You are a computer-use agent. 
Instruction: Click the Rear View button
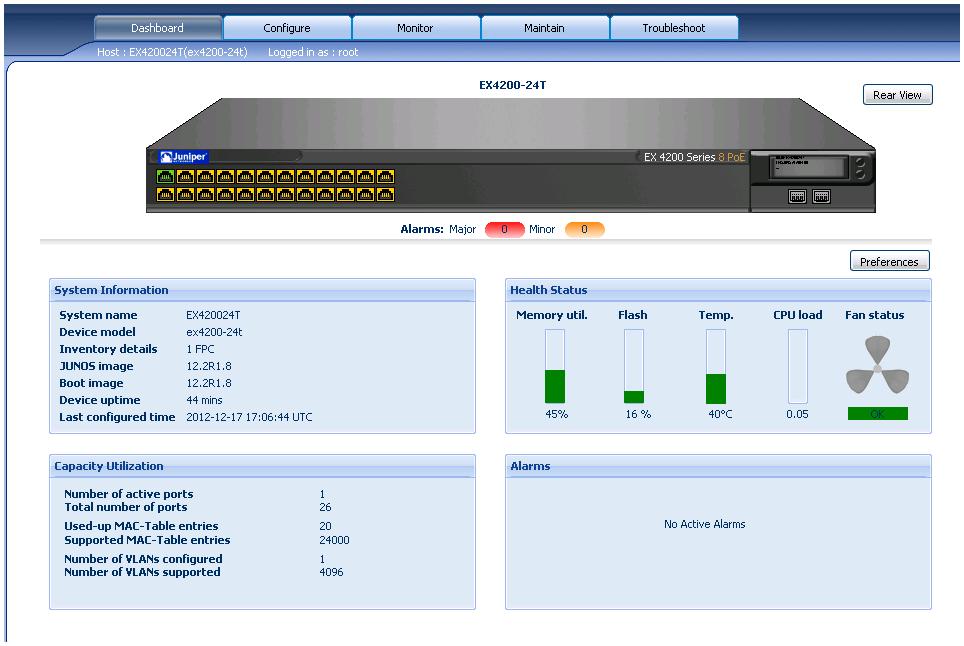click(x=896, y=94)
